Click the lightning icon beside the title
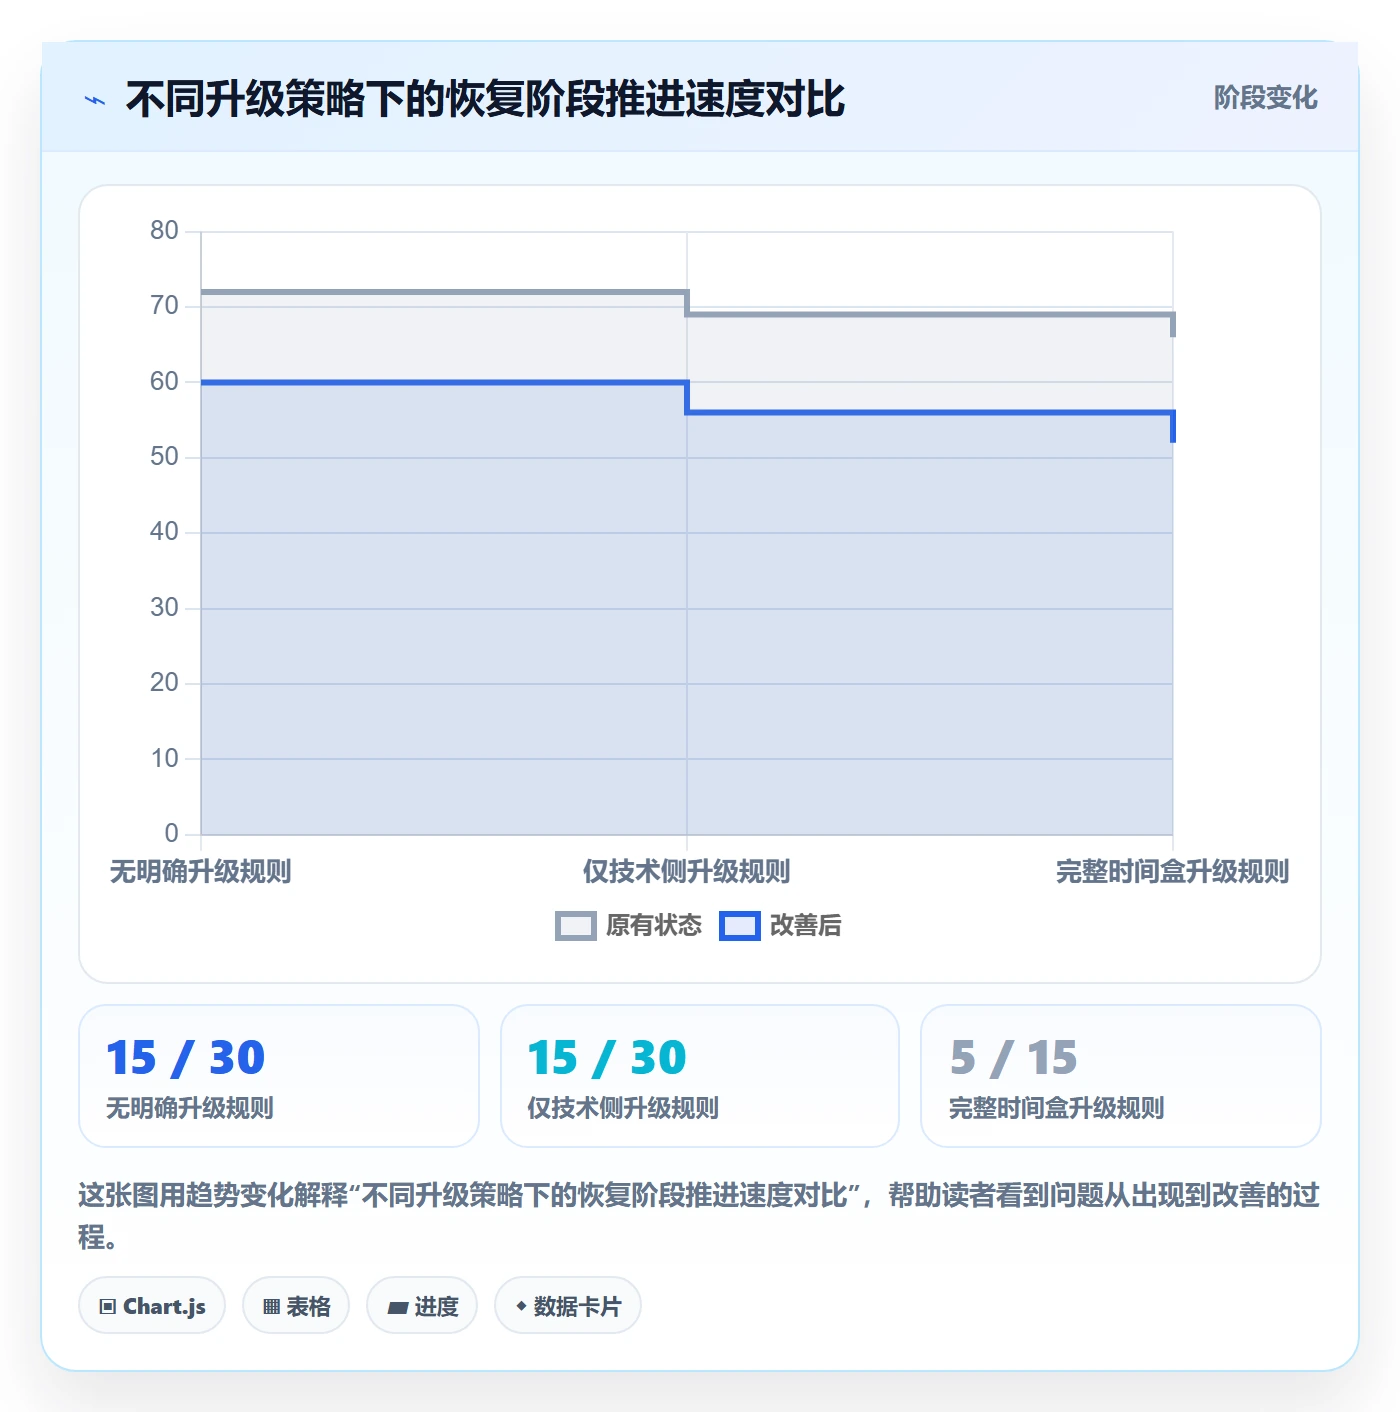Image resolution: width=1400 pixels, height=1412 pixels. [x=95, y=100]
